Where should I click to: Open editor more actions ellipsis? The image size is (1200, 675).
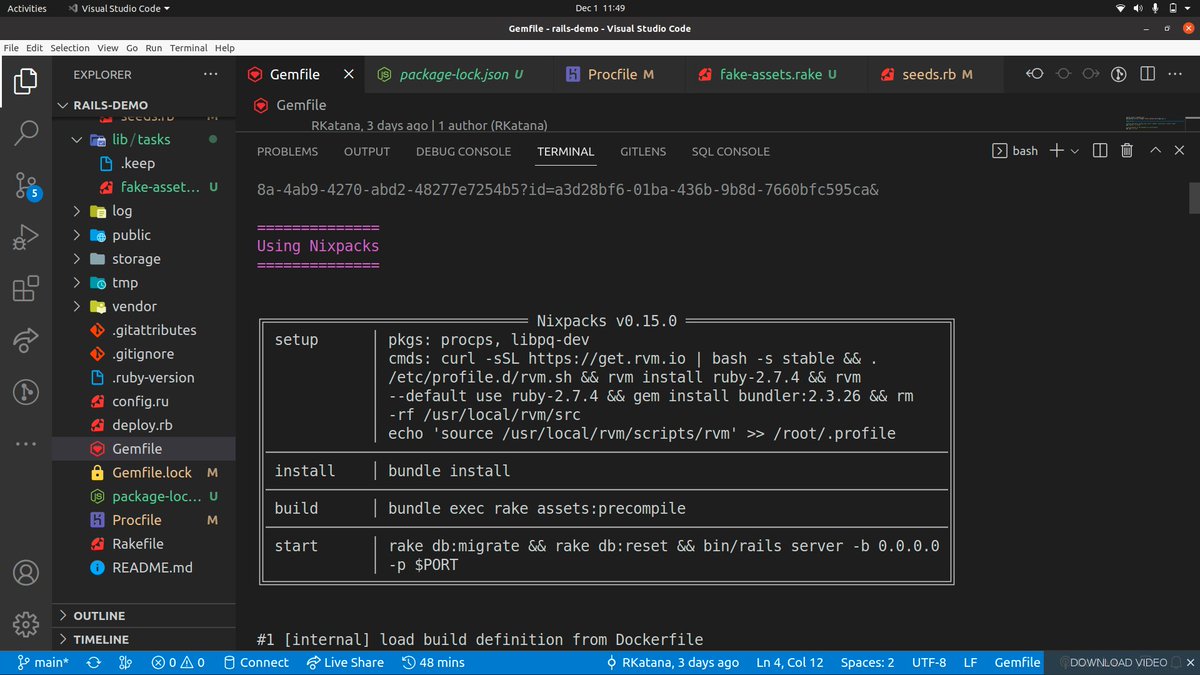[1176, 74]
